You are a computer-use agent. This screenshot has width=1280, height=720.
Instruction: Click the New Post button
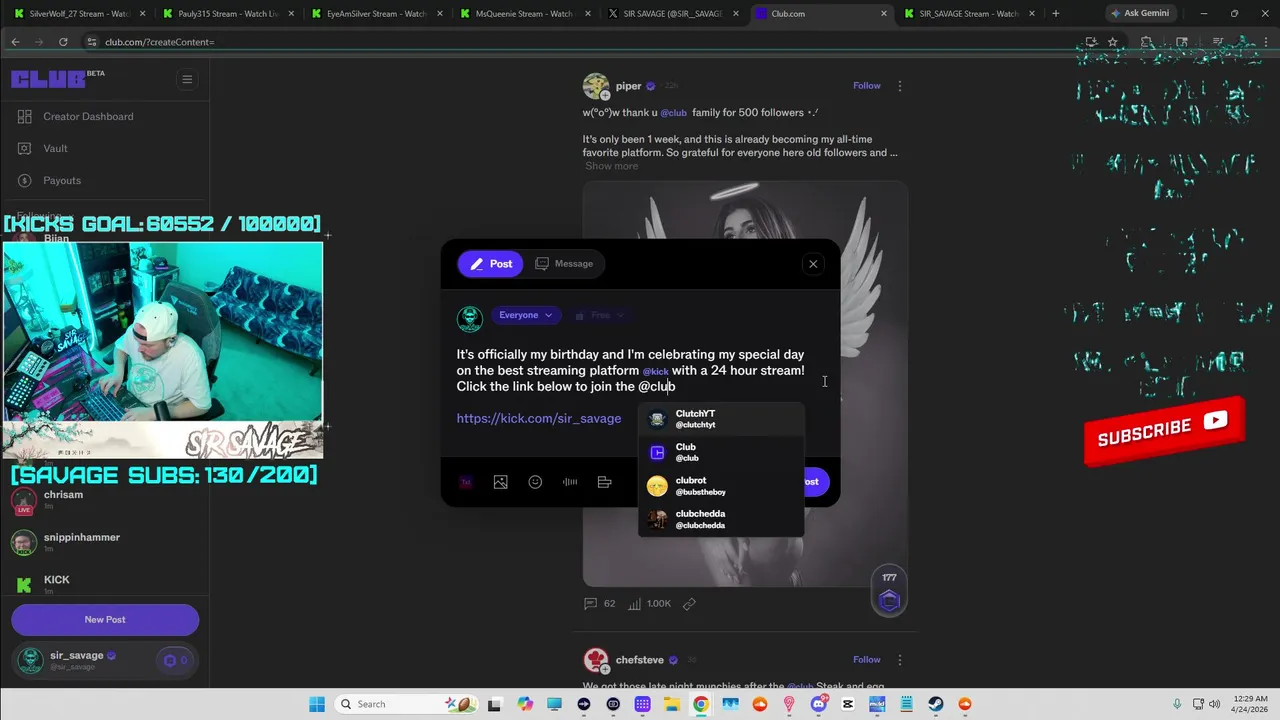105,619
